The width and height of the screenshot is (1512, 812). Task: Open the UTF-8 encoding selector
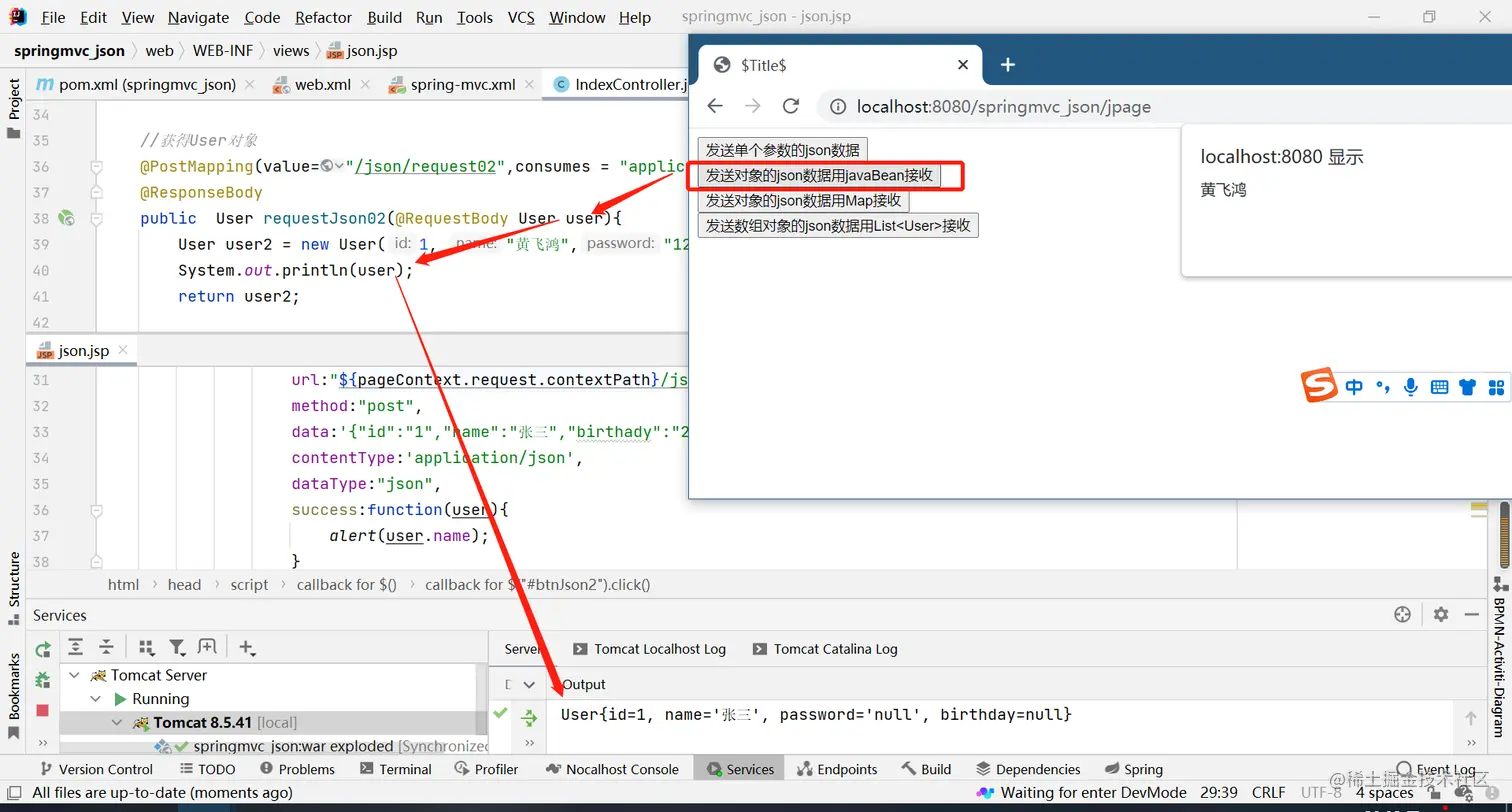click(x=1321, y=793)
